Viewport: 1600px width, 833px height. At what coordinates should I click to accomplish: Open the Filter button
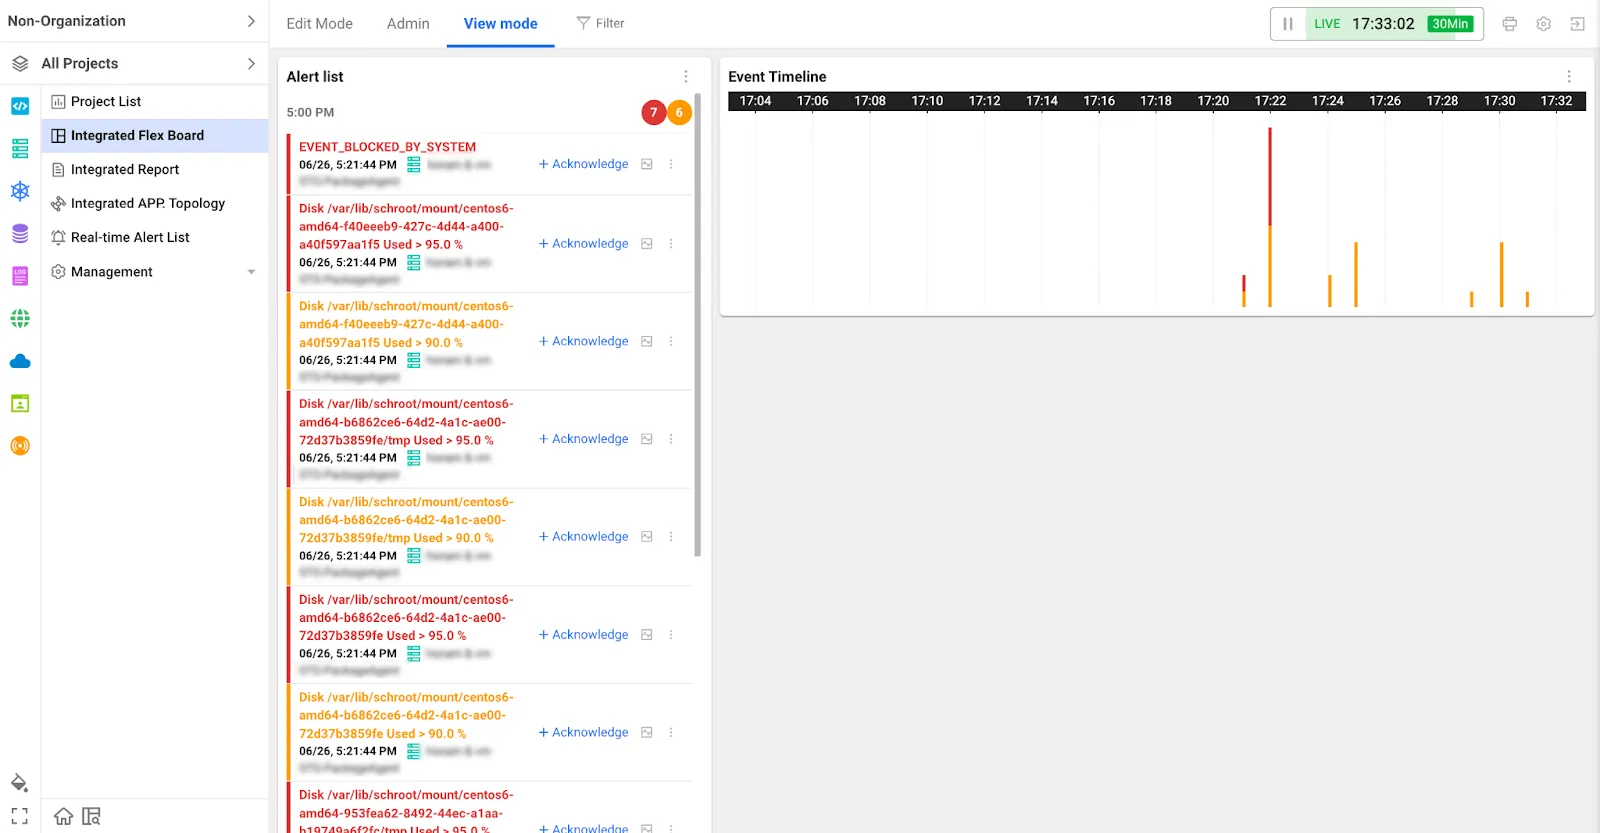point(600,23)
